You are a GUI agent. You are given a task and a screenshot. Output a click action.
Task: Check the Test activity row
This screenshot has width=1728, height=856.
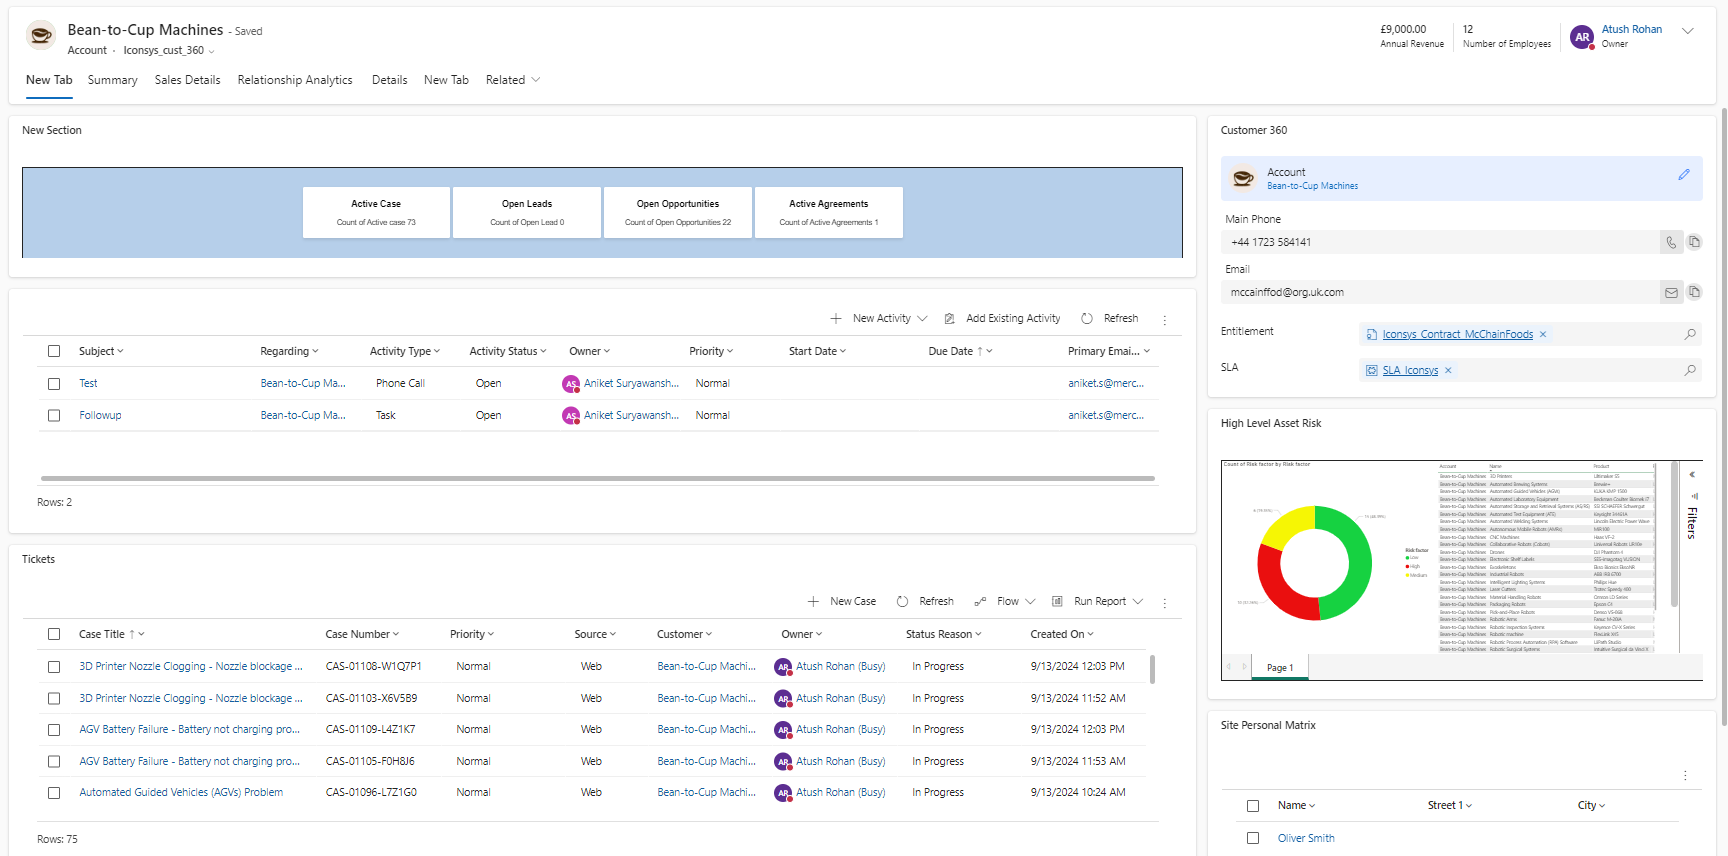tap(54, 384)
